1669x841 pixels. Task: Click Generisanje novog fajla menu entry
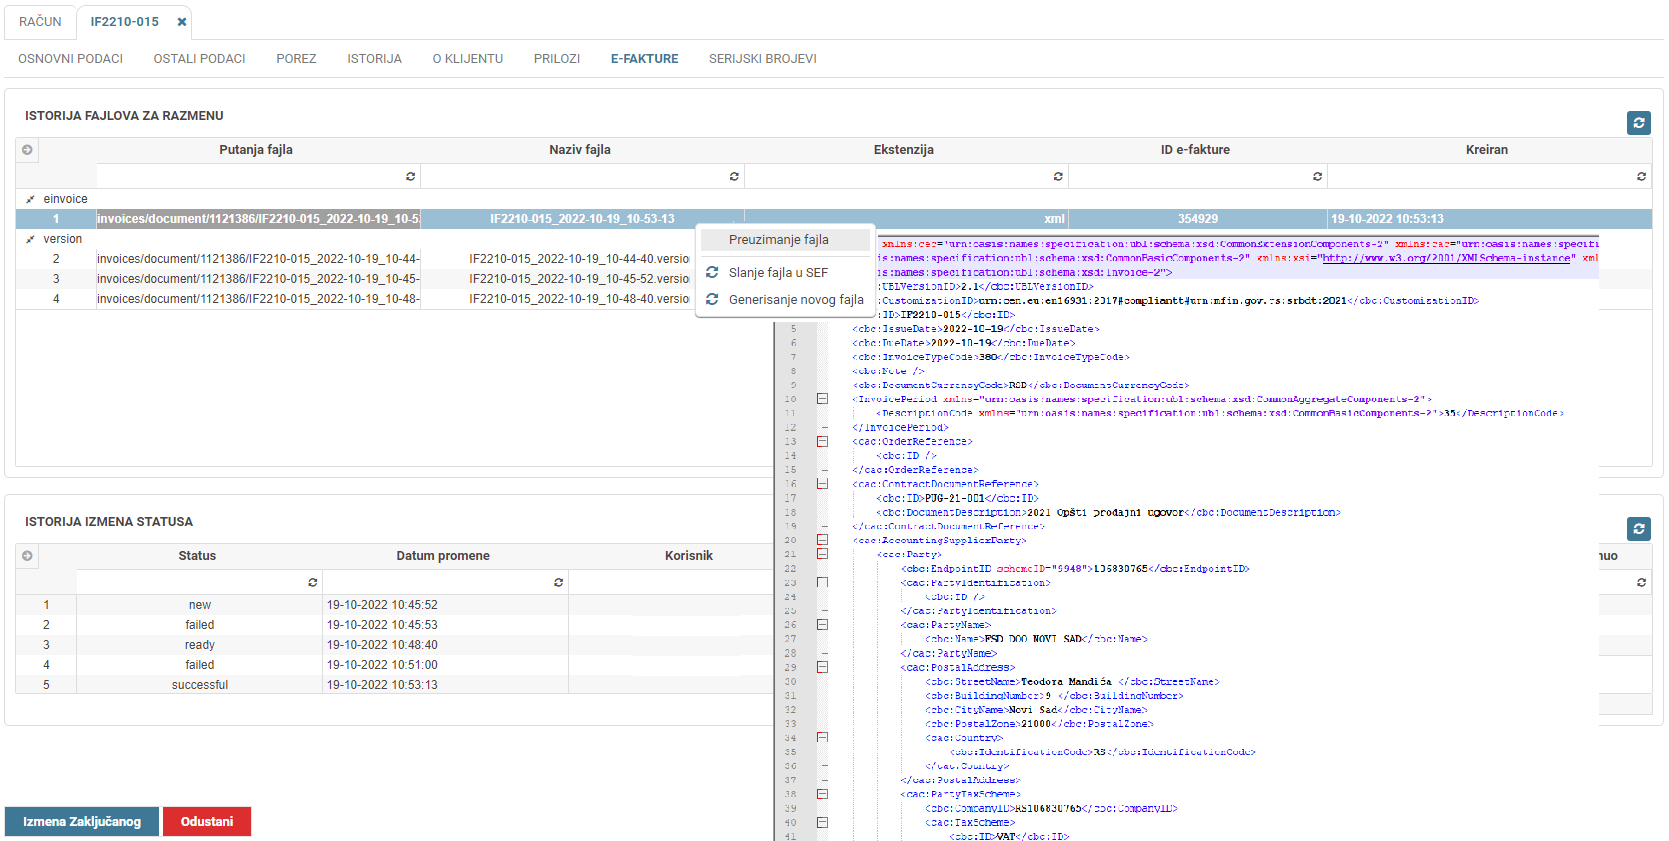click(x=795, y=300)
